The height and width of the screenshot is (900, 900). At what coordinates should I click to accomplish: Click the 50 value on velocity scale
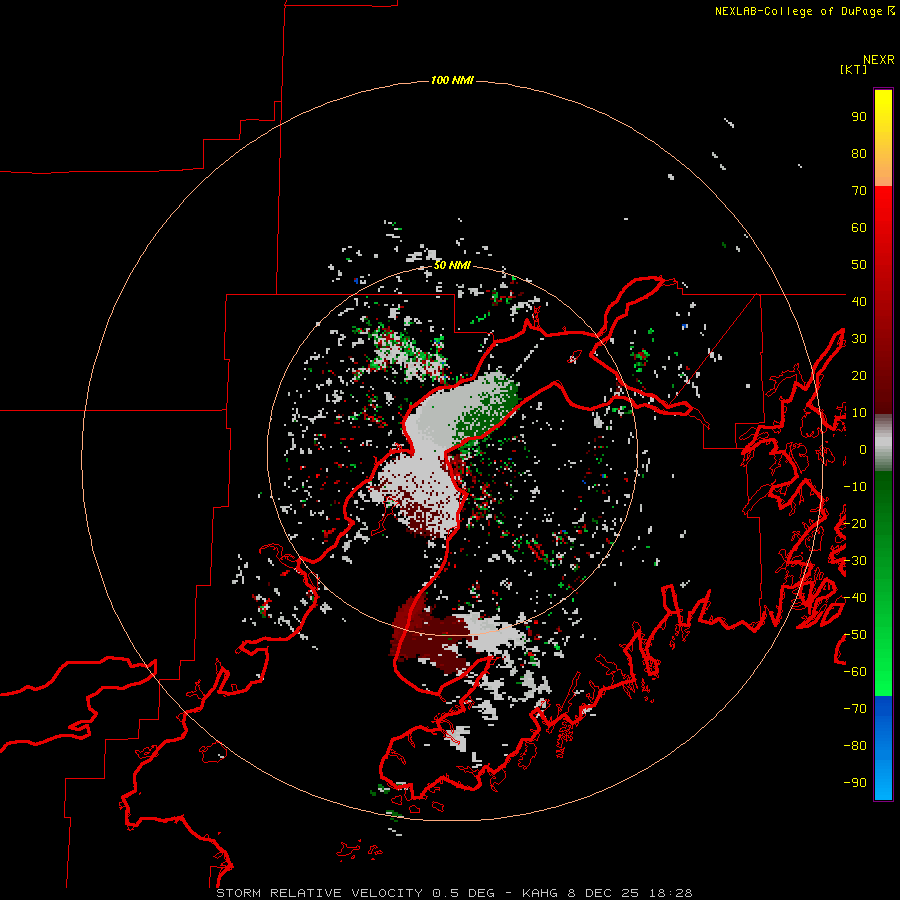(859, 265)
